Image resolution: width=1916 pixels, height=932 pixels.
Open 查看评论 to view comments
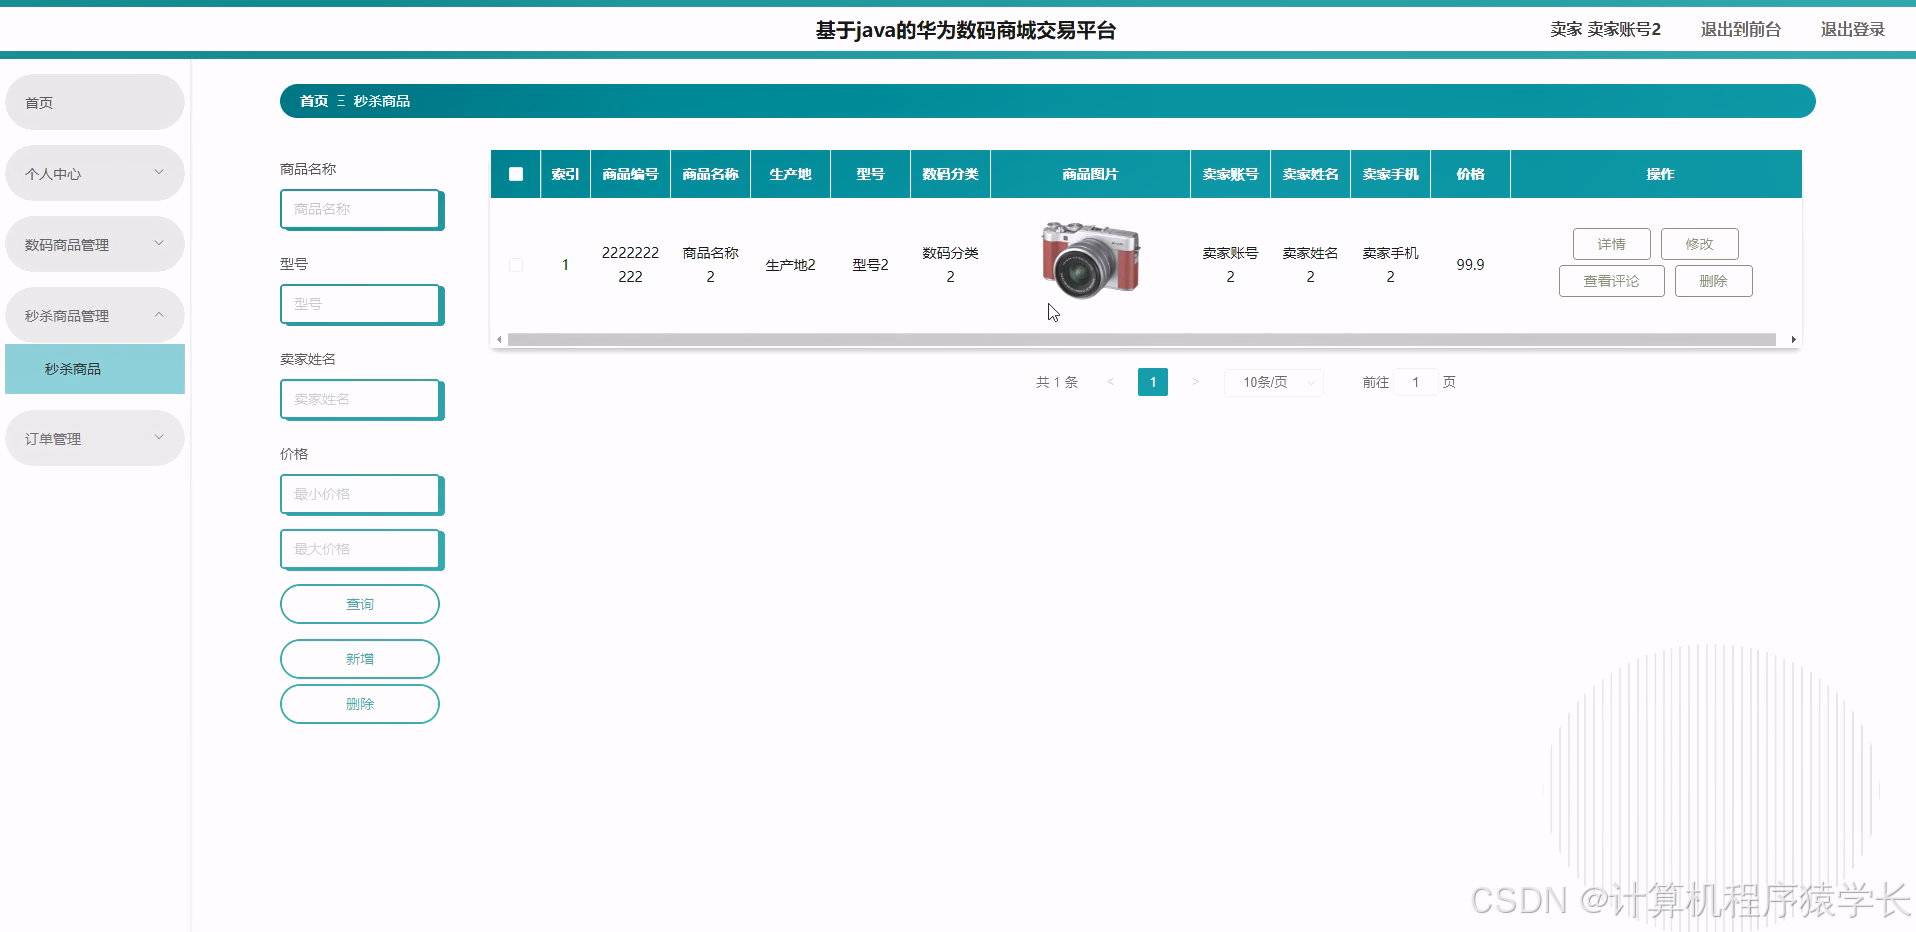point(1611,280)
